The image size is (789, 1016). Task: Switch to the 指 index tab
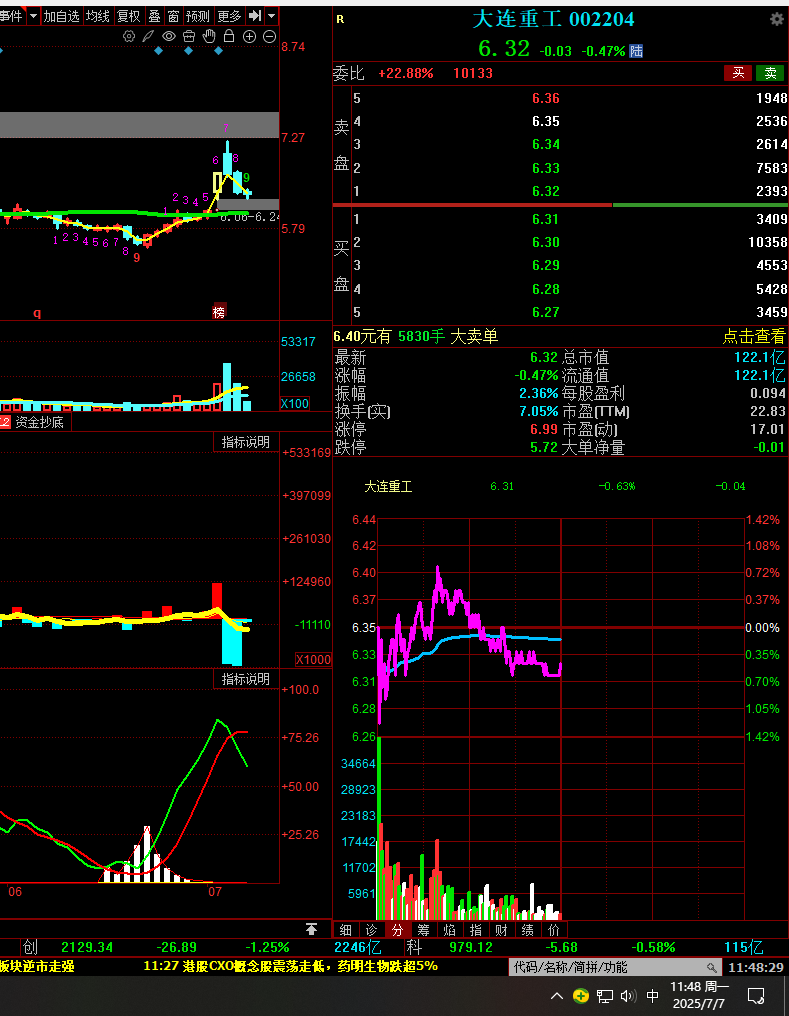pos(475,930)
